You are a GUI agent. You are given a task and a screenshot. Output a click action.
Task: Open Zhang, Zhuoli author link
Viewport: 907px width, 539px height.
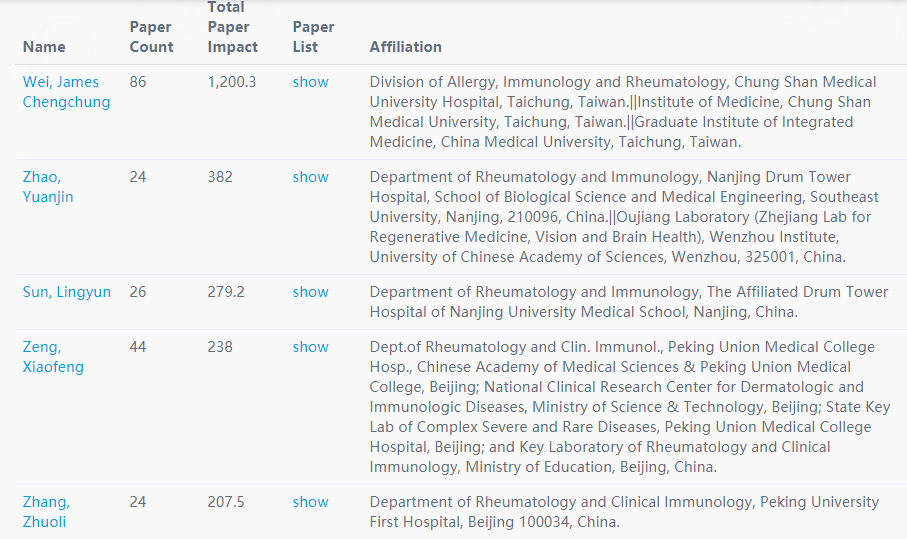point(46,512)
